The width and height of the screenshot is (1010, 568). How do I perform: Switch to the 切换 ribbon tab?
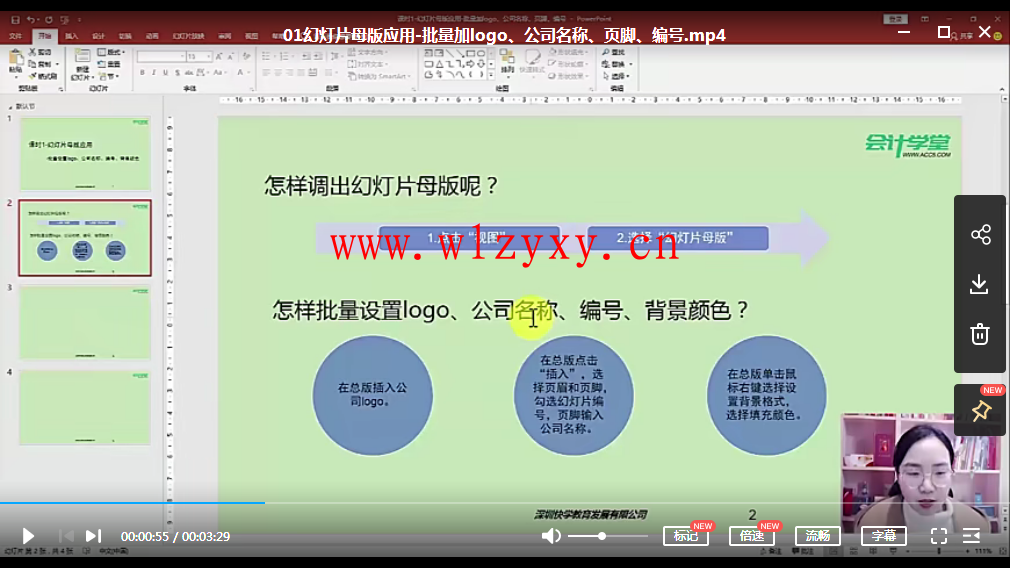pyautogui.click(x=125, y=36)
